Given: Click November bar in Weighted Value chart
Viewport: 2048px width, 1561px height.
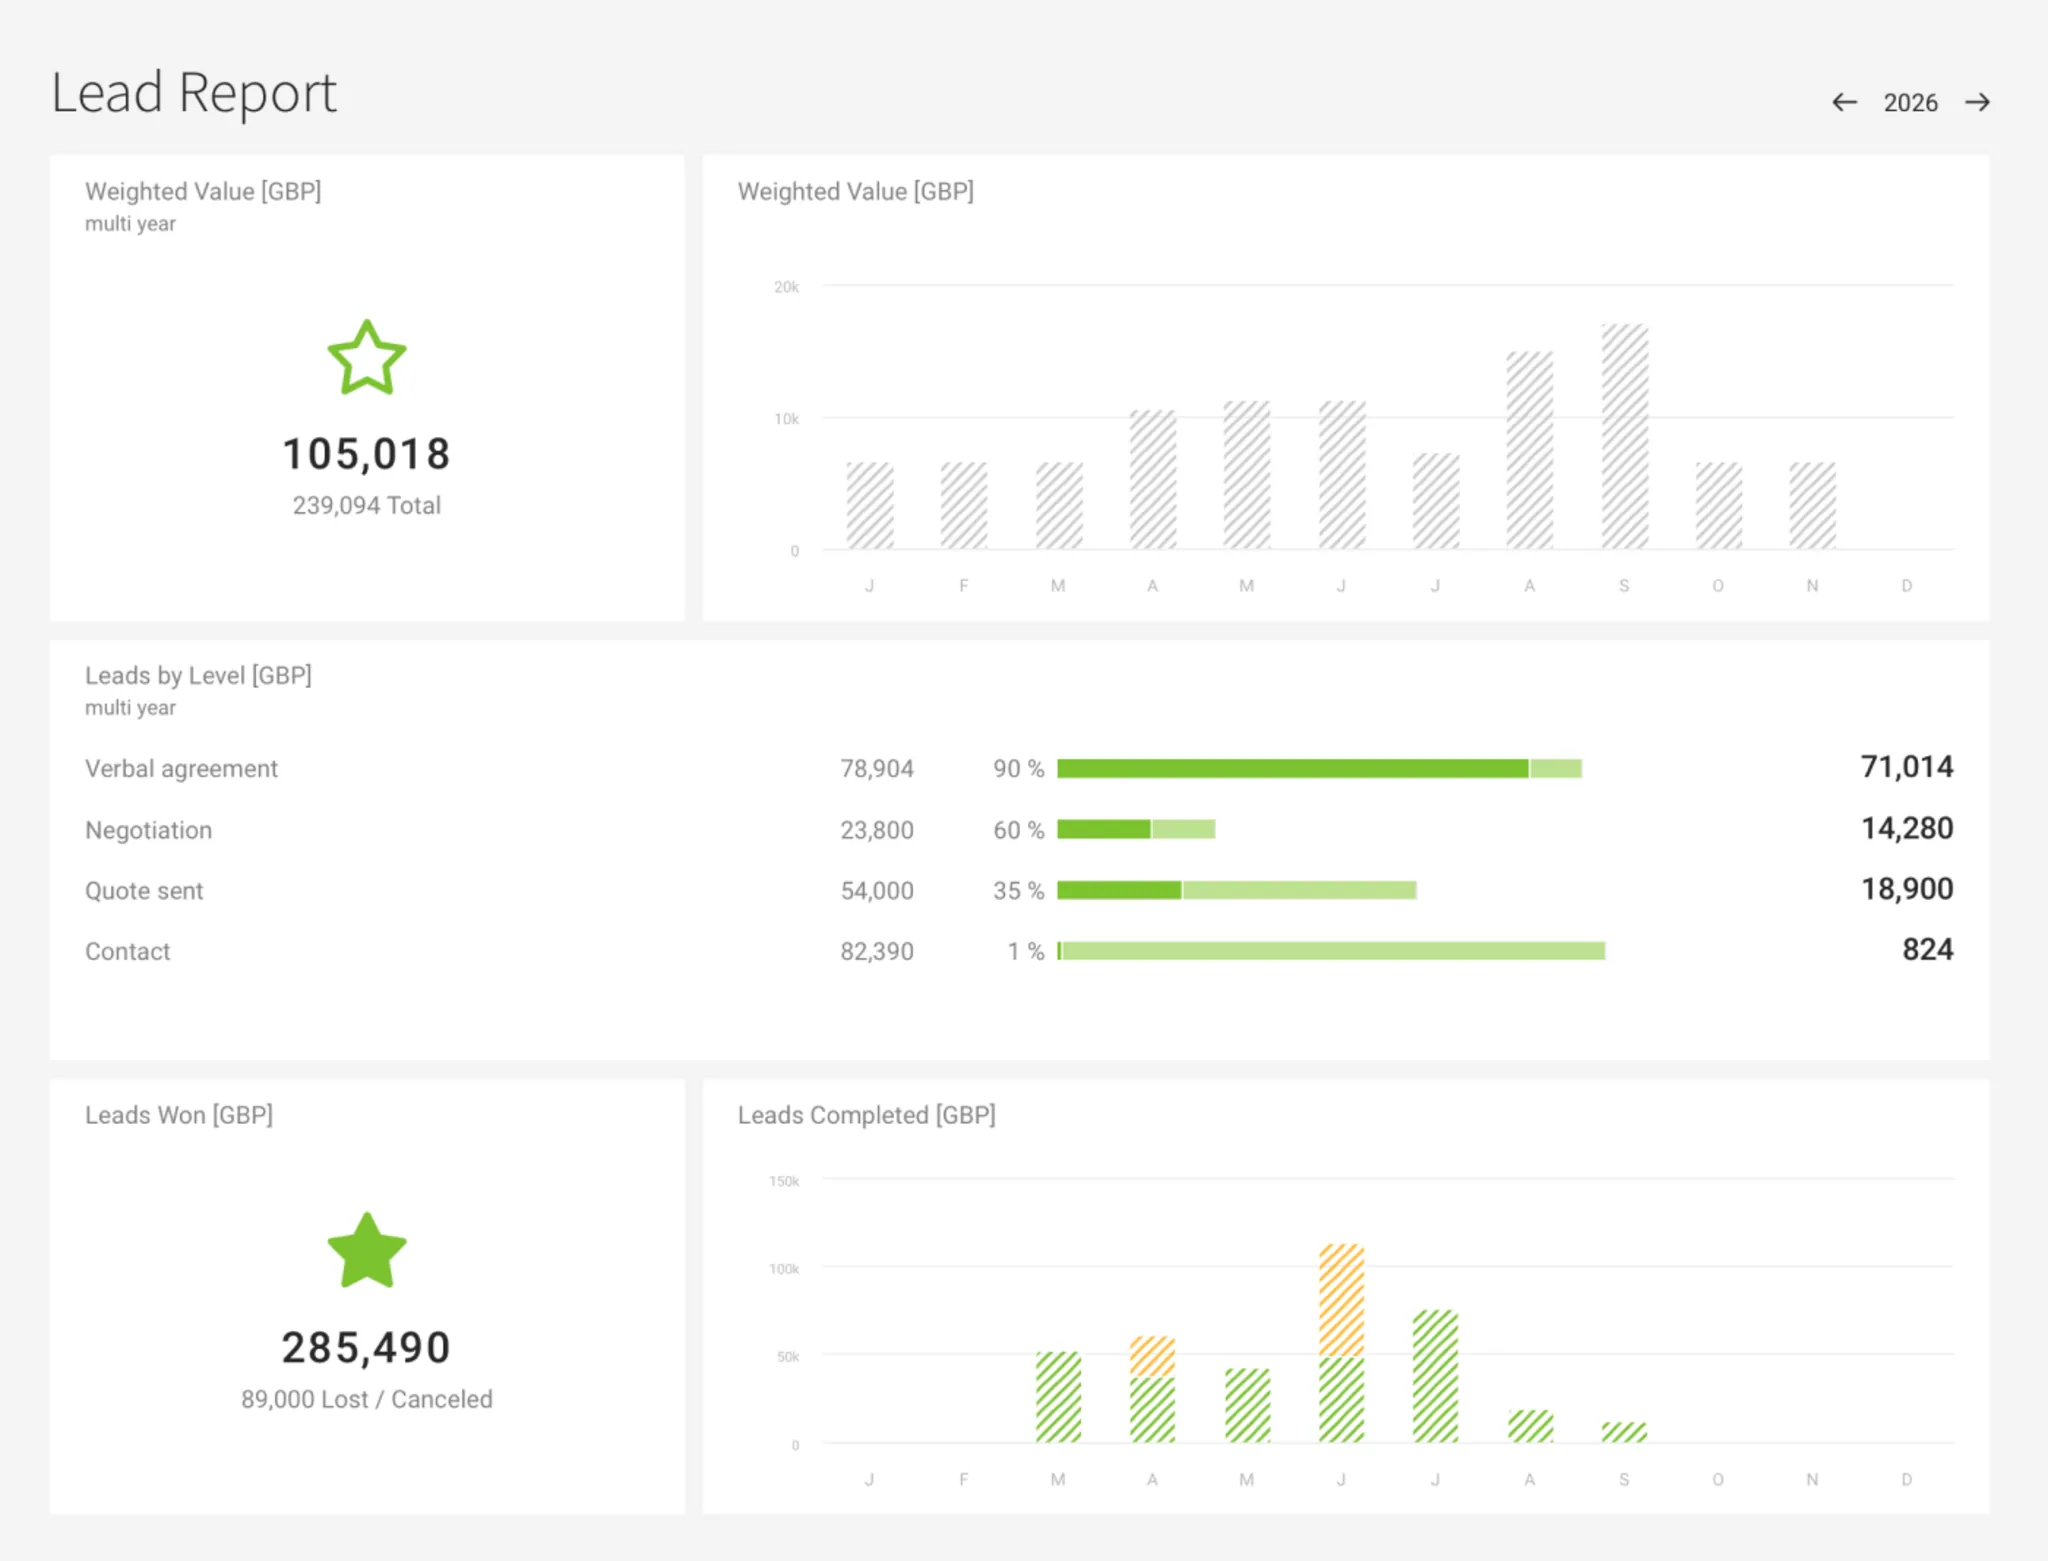Looking at the screenshot, I should coord(1812,506).
